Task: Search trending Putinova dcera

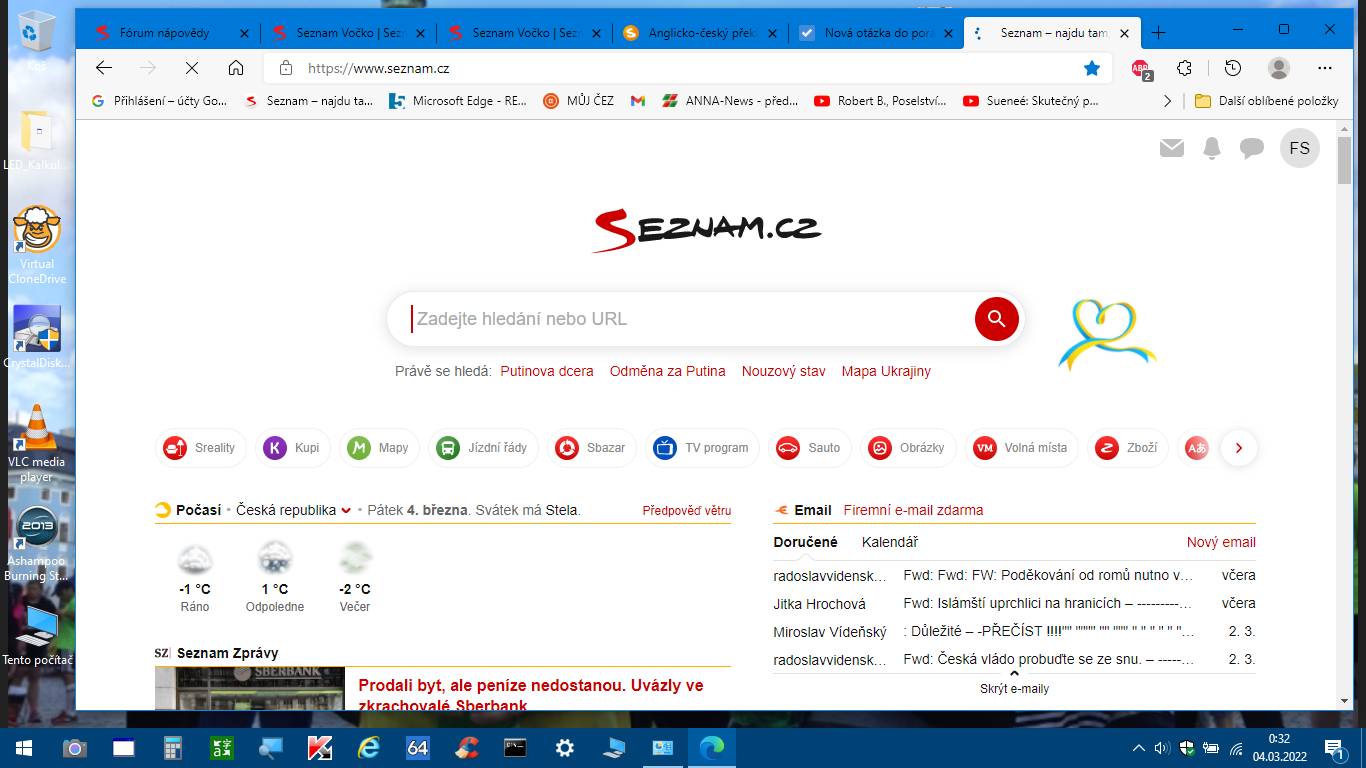Action: (x=547, y=371)
